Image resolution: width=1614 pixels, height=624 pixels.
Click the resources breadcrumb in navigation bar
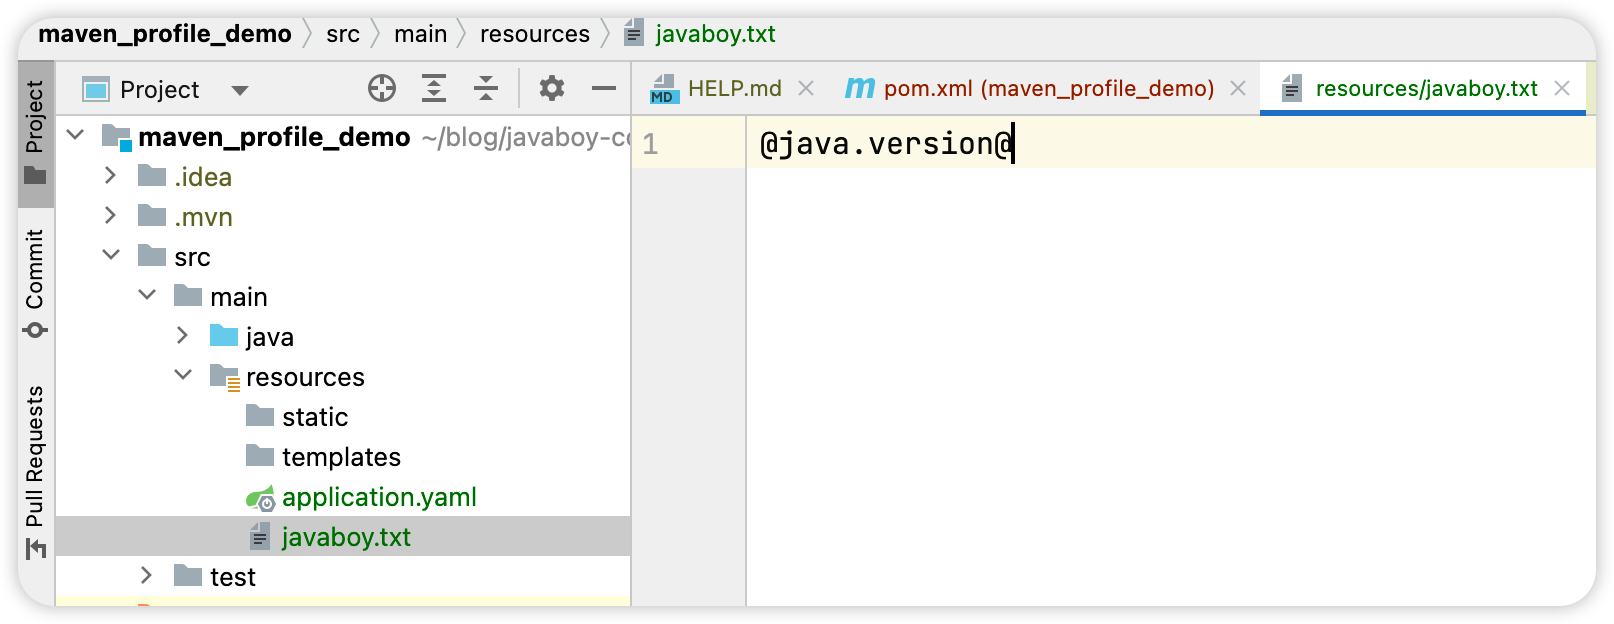pyautogui.click(x=534, y=34)
